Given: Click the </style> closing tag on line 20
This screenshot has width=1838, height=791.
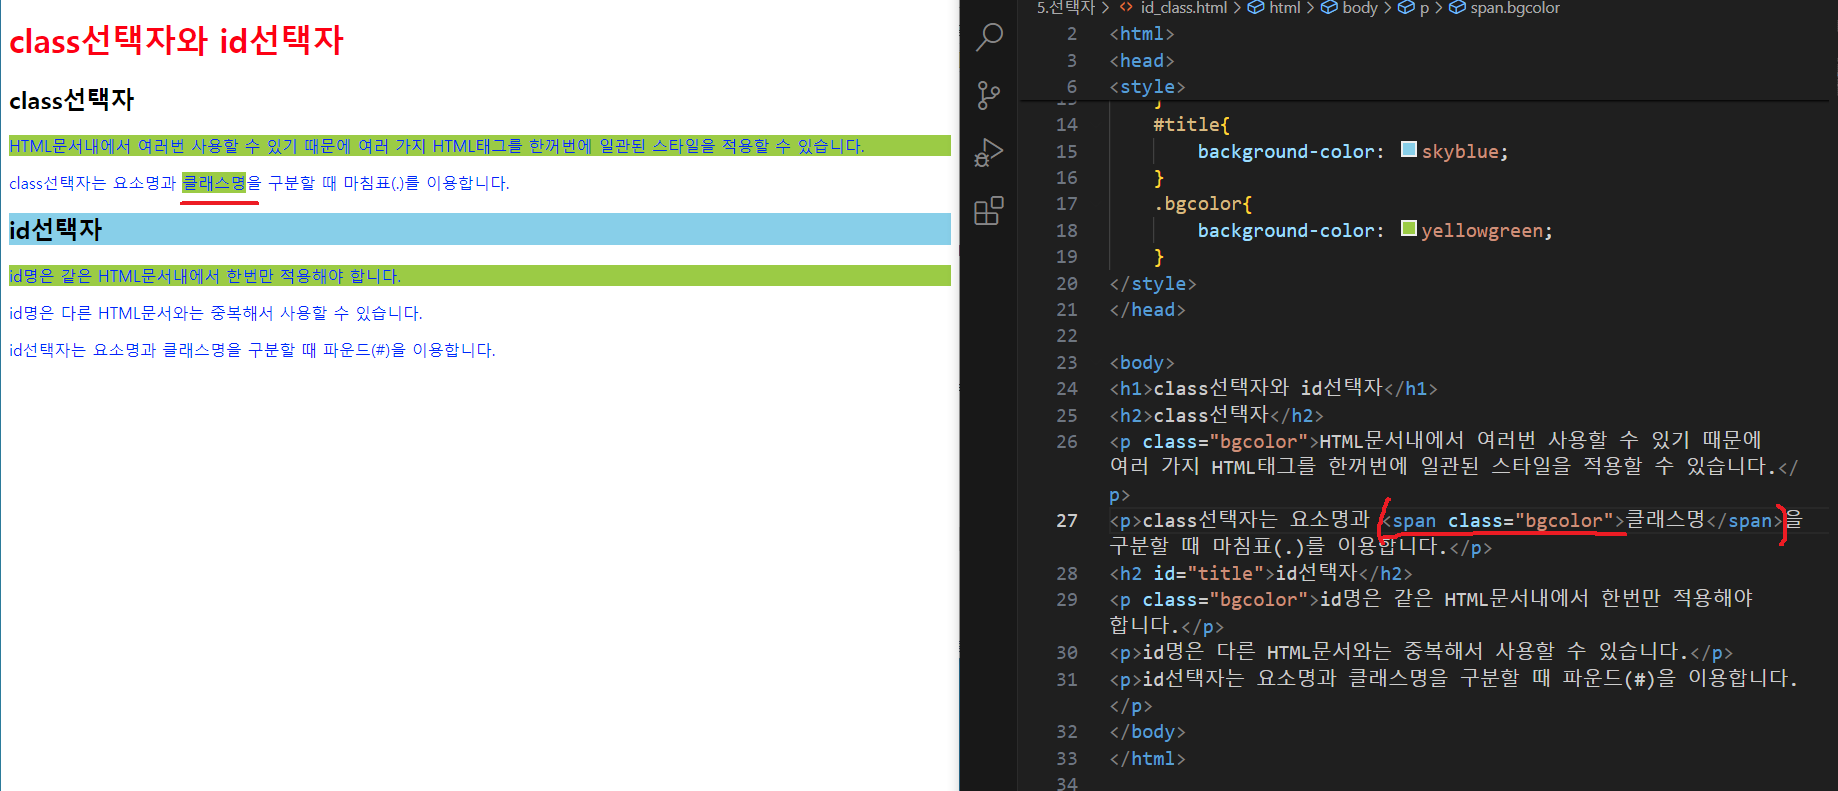Looking at the screenshot, I should 1153,284.
